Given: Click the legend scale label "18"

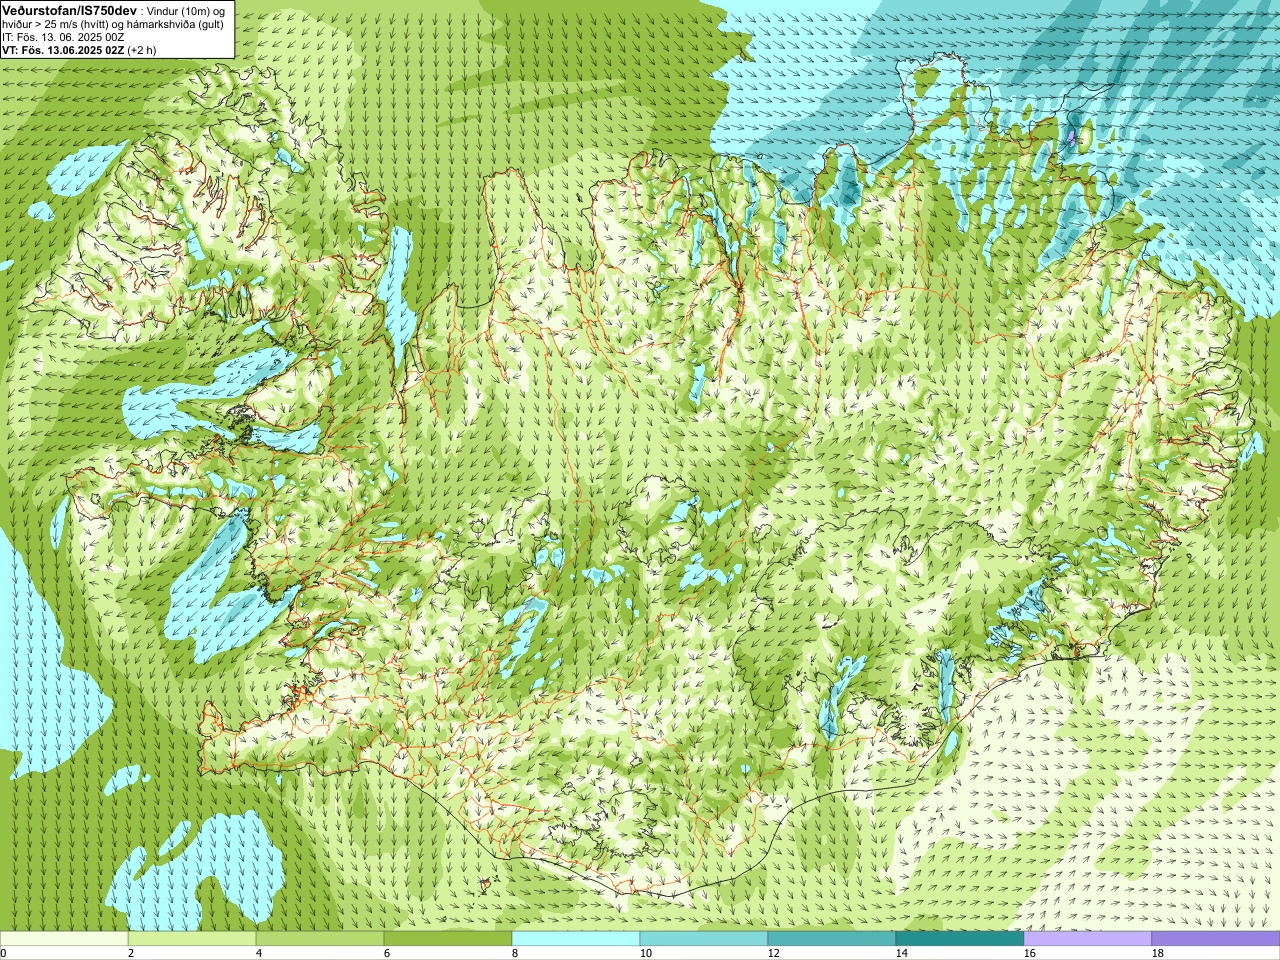Looking at the screenshot, I should 1157,953.
